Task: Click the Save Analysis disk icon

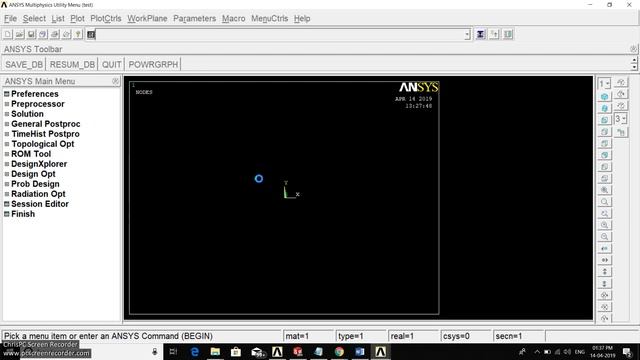Action: [x=31, y=34]
